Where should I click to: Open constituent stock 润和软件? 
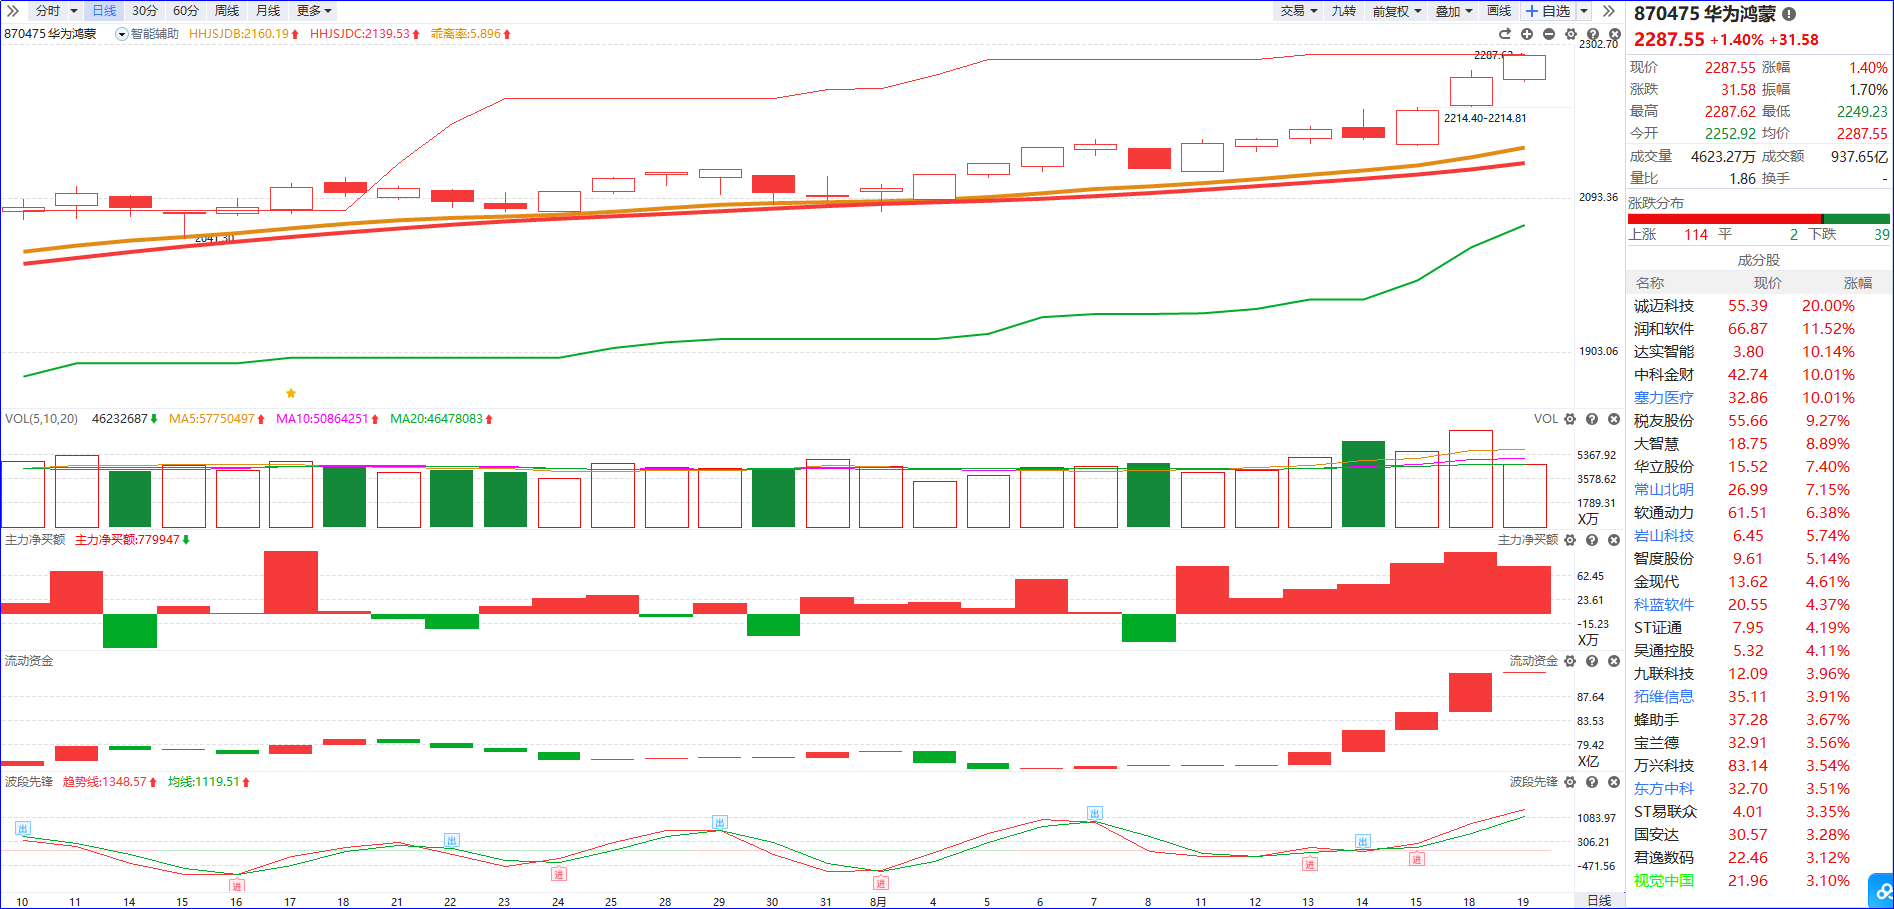(x=1664, y=329)
